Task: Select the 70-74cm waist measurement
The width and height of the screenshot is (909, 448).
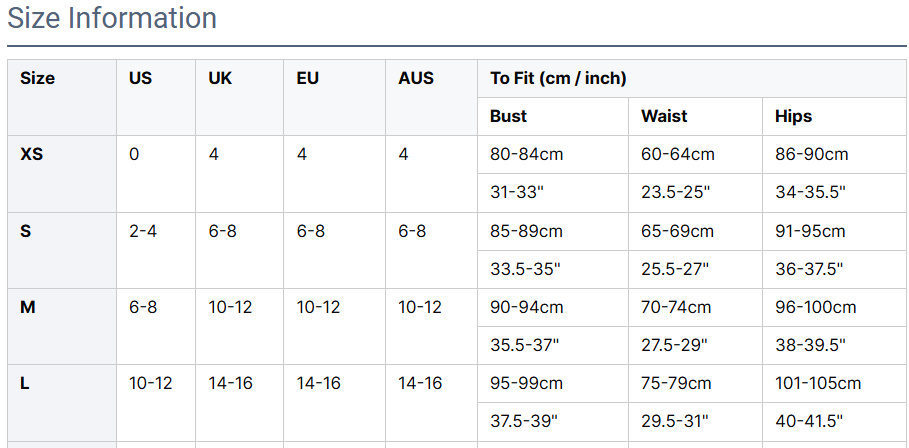Action: pos(677,307)
